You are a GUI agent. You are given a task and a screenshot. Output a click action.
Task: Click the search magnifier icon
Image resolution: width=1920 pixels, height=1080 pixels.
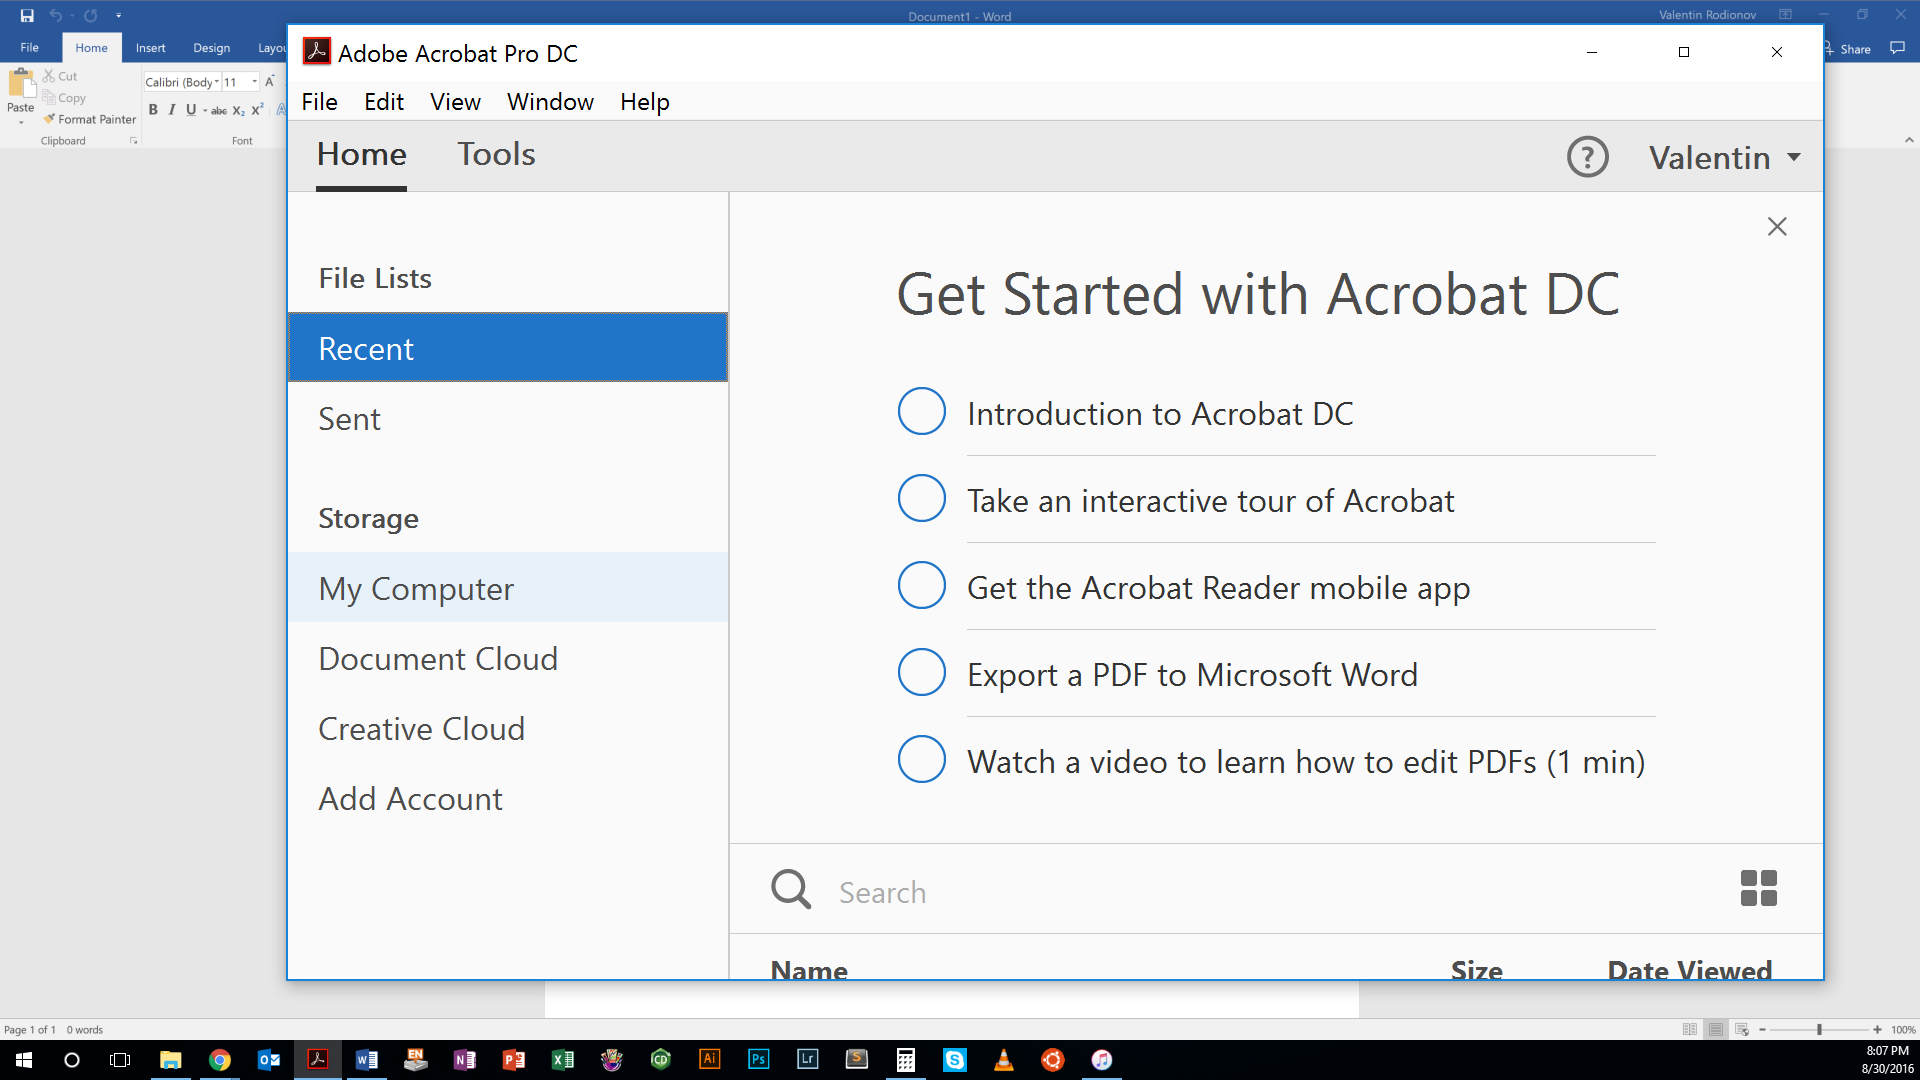[x=791, y=890]
